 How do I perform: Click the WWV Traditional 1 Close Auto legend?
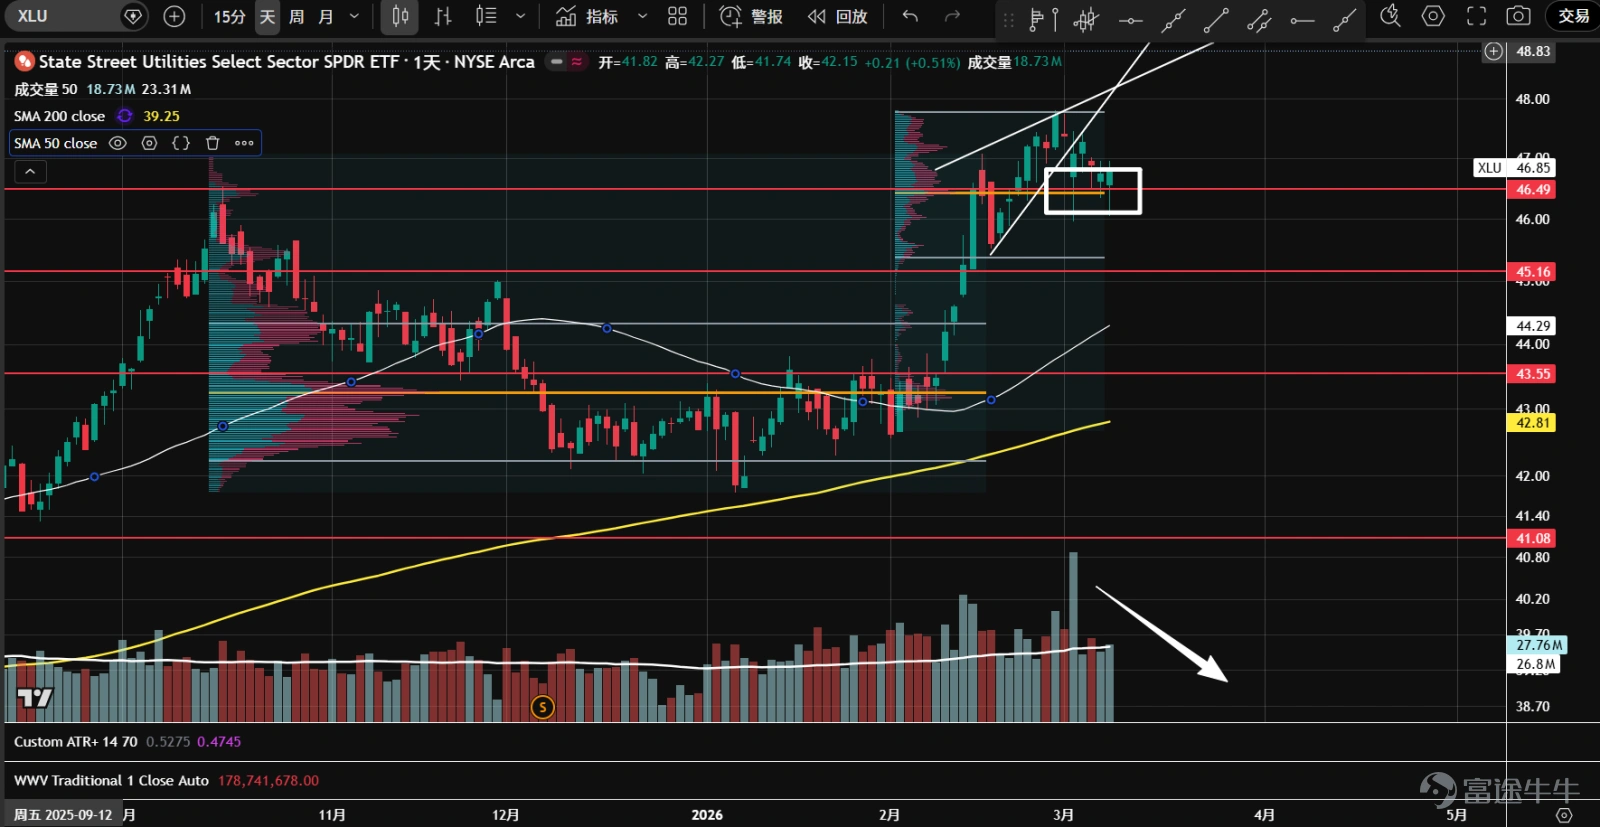tap(111, 781)
